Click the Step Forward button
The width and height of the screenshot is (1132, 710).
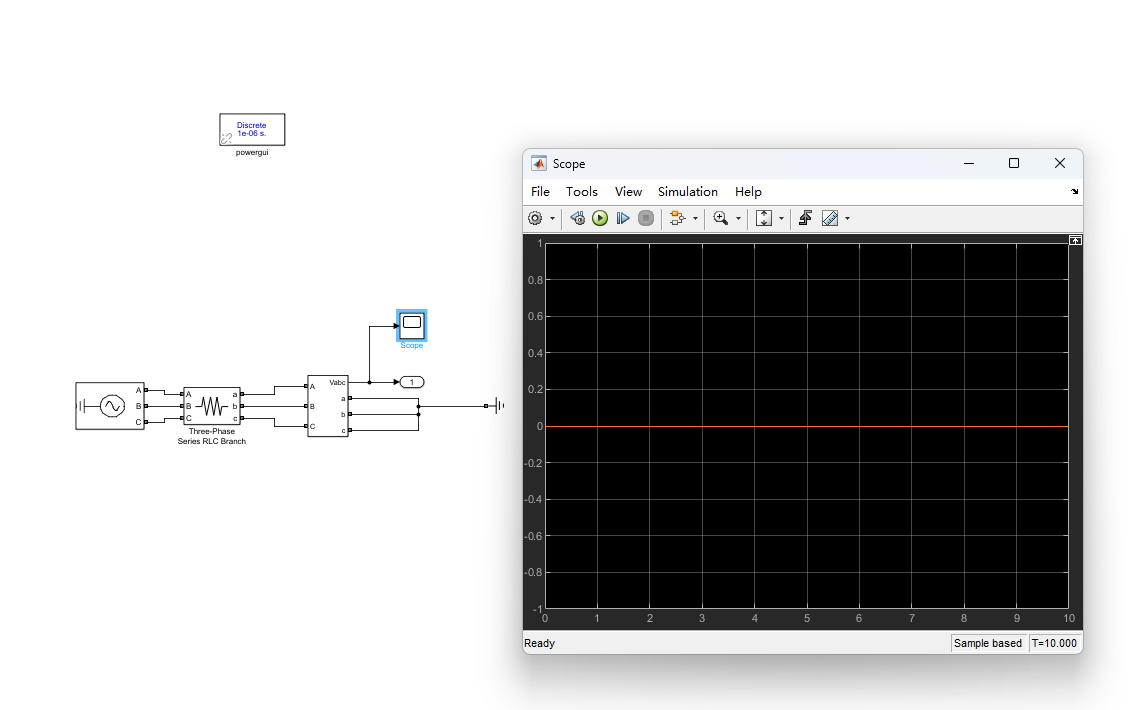(x=623, y=218)
